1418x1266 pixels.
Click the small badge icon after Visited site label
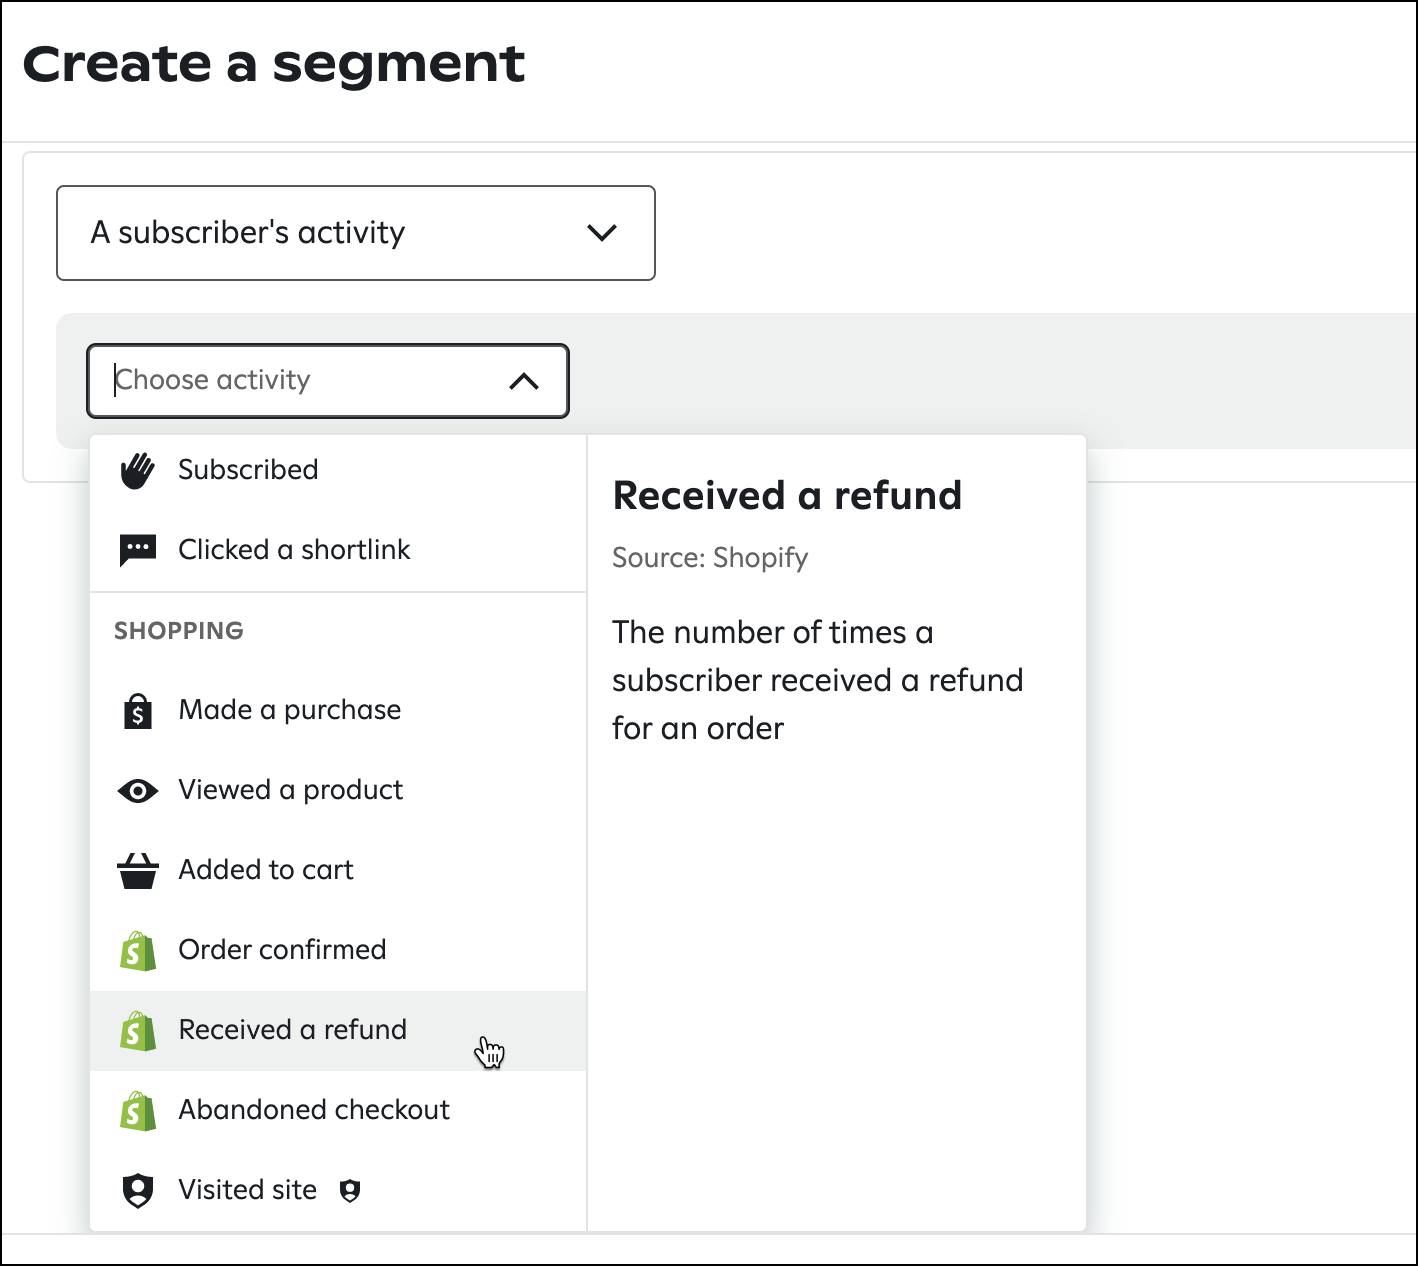351,1190
